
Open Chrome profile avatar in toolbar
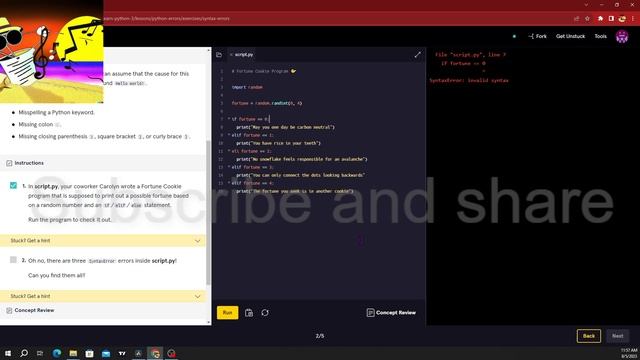(622, 18)
